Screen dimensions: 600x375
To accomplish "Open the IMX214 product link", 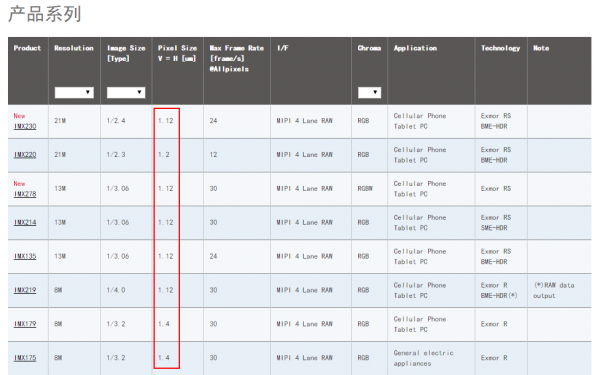I will click(25, 222).
